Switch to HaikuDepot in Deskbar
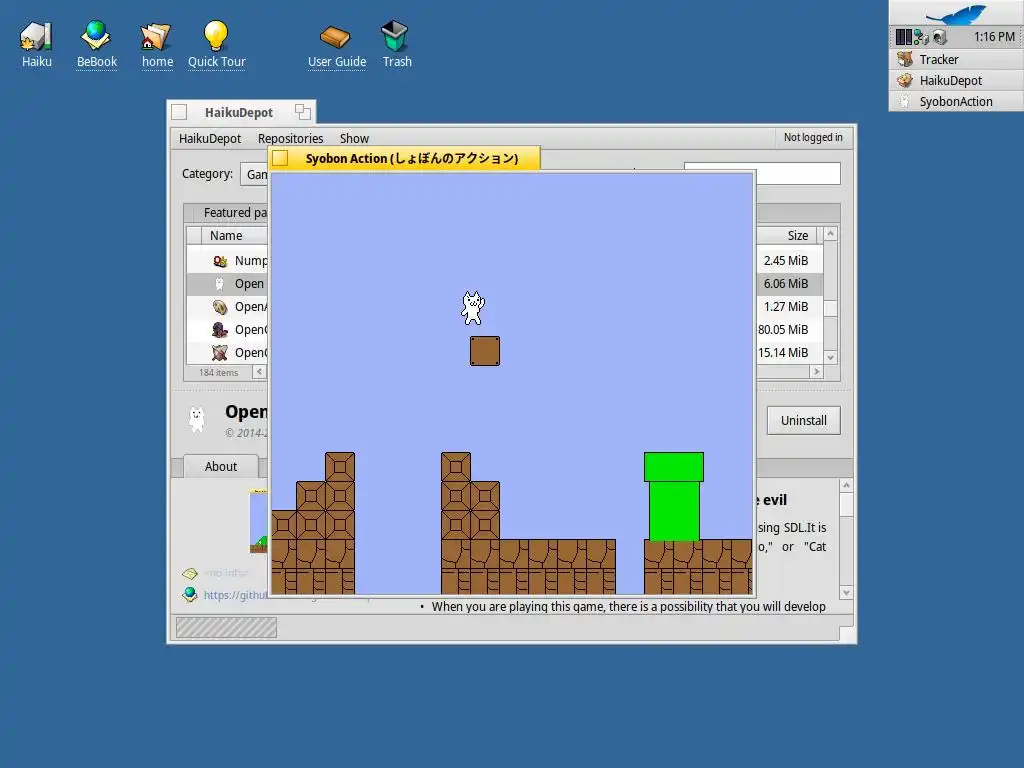Screen dimensions: 1024x768 (956, 80)
